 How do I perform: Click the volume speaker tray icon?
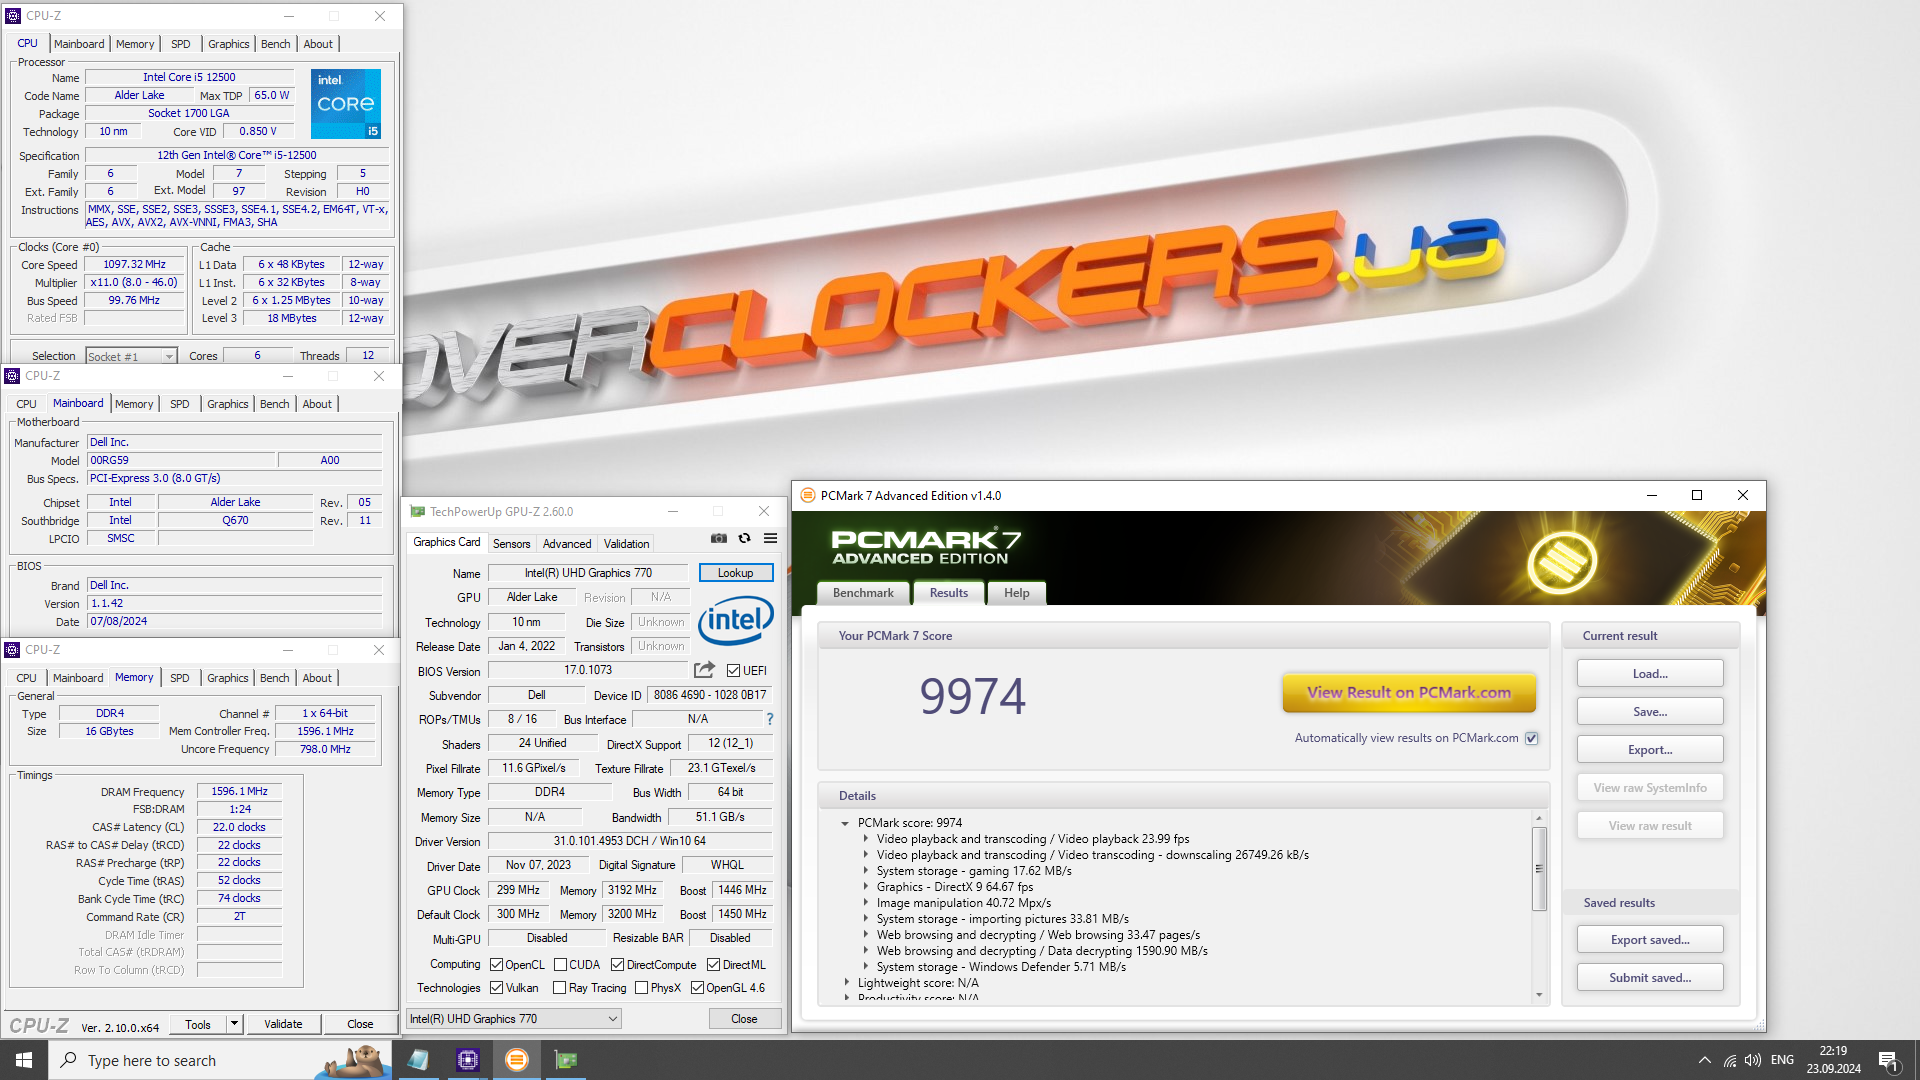[1752, 1060]
